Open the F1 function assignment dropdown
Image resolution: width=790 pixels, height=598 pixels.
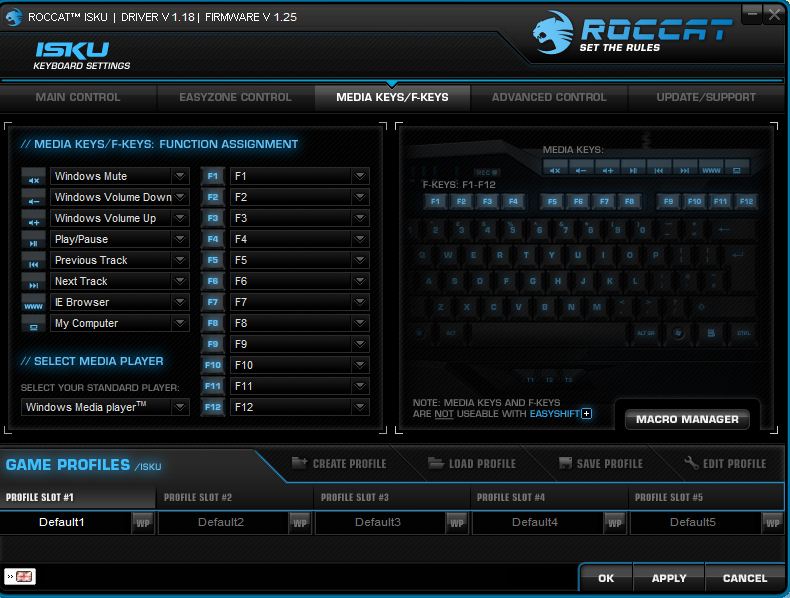point(360,176)
